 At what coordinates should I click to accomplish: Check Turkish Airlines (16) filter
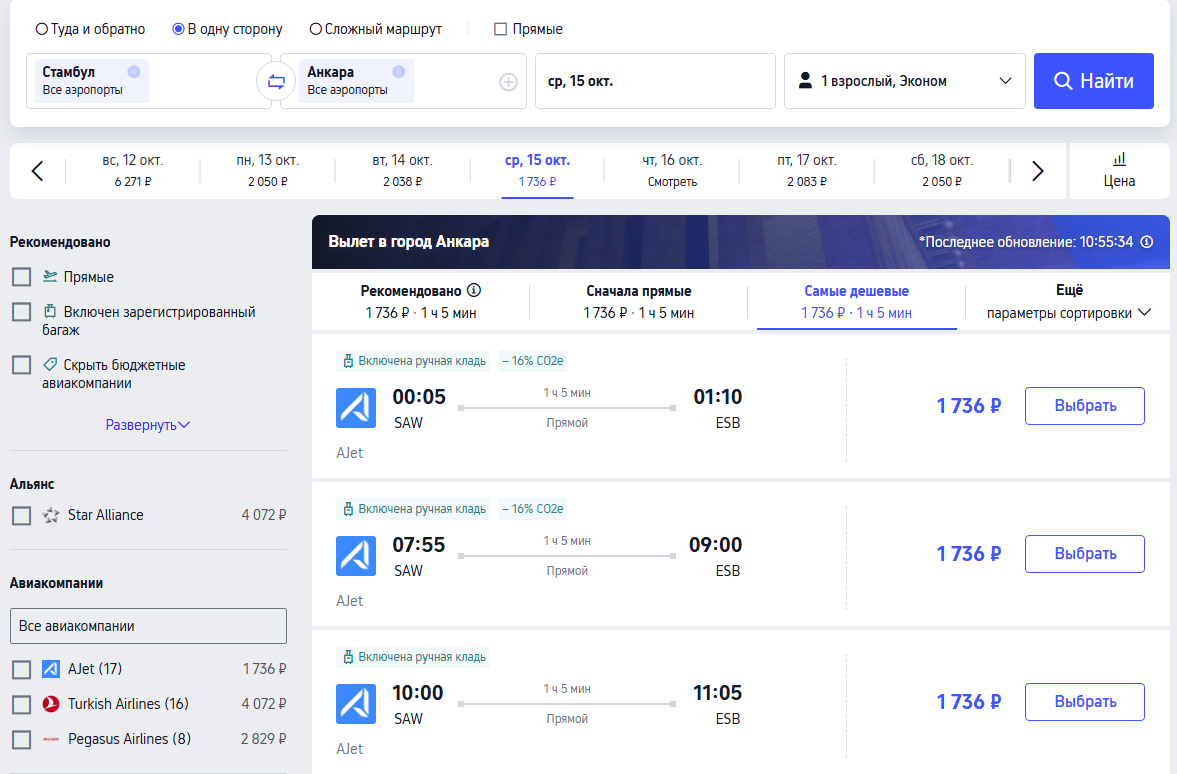coord(22,704)
